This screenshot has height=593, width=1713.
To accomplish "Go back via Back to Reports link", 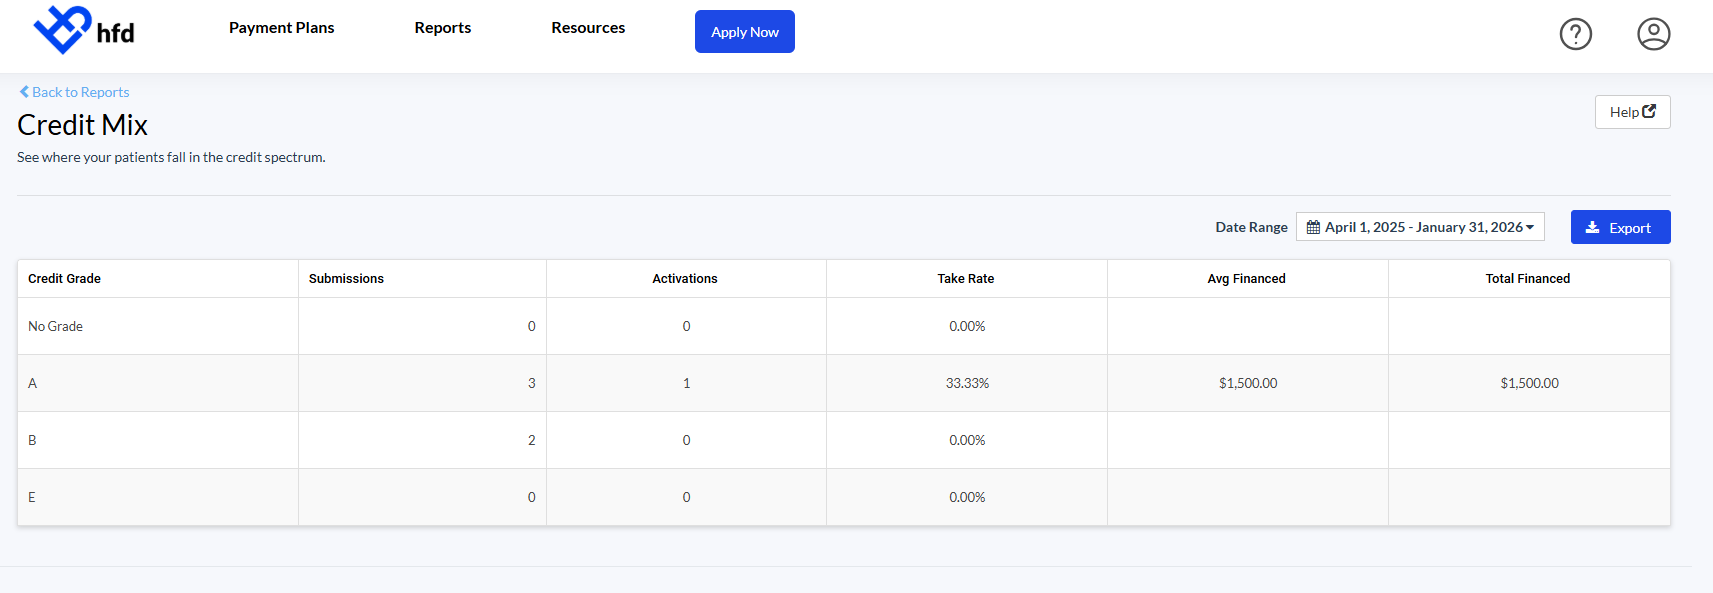I will (x=80, y=92).
